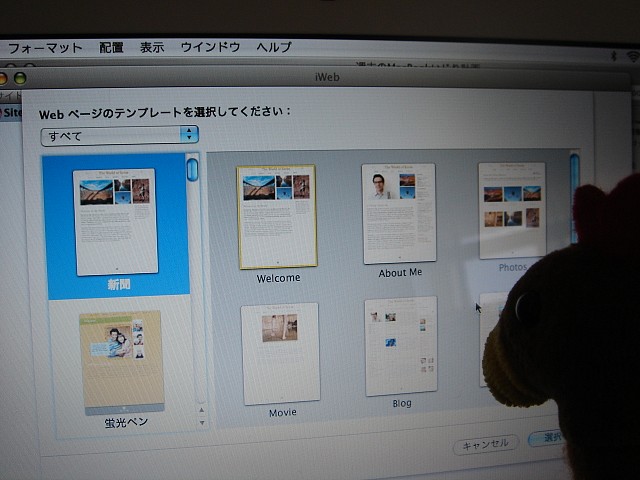Open the すべて theme filter dropdown
The height and width of the screenshot is (480, 640).
pos(120,135)
